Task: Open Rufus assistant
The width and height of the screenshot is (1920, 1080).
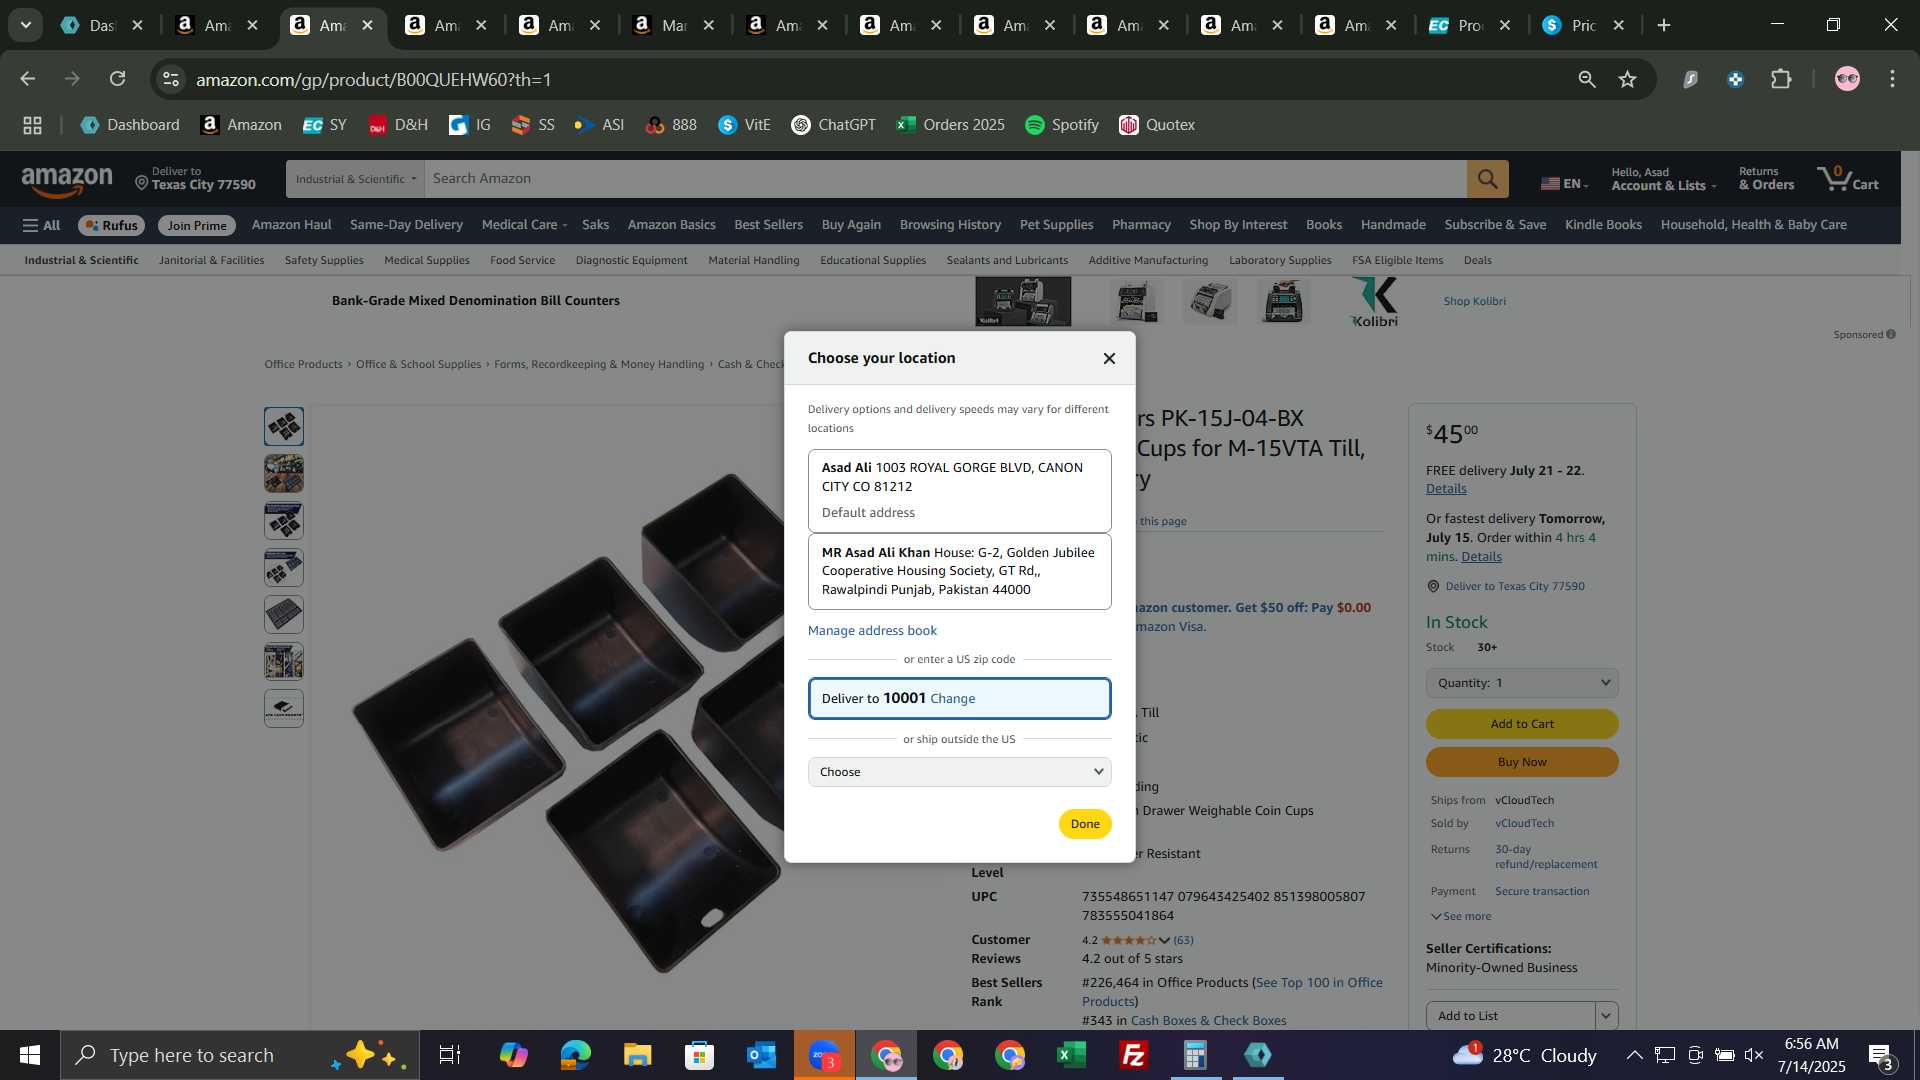Action: 111,225
